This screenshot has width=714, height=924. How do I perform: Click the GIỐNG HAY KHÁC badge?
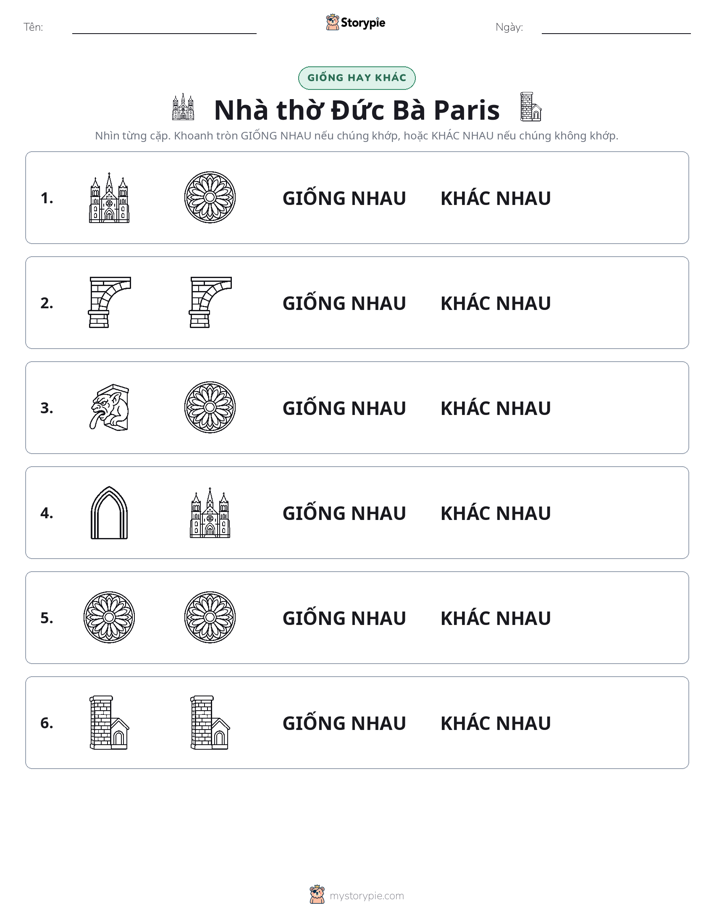point(356,78)
